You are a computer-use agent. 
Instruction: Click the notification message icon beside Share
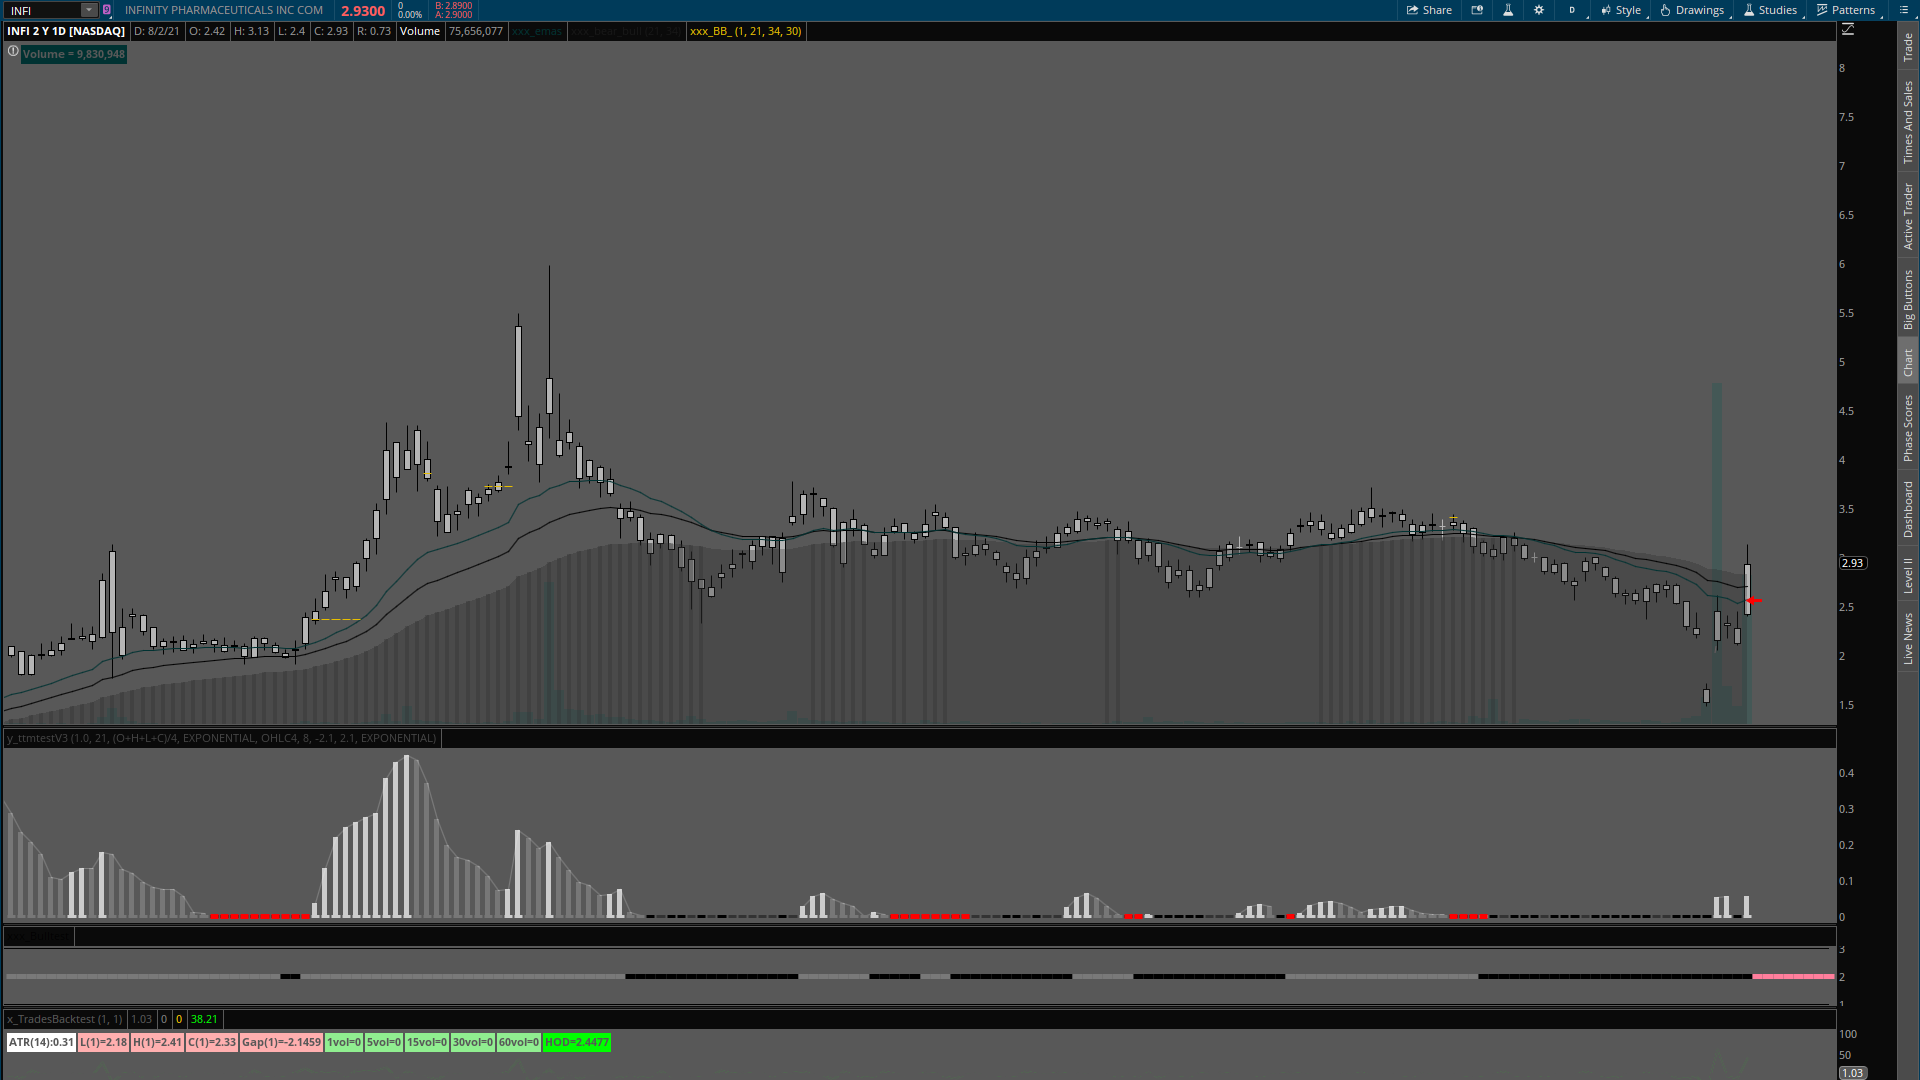click(x=1477, y=10)
